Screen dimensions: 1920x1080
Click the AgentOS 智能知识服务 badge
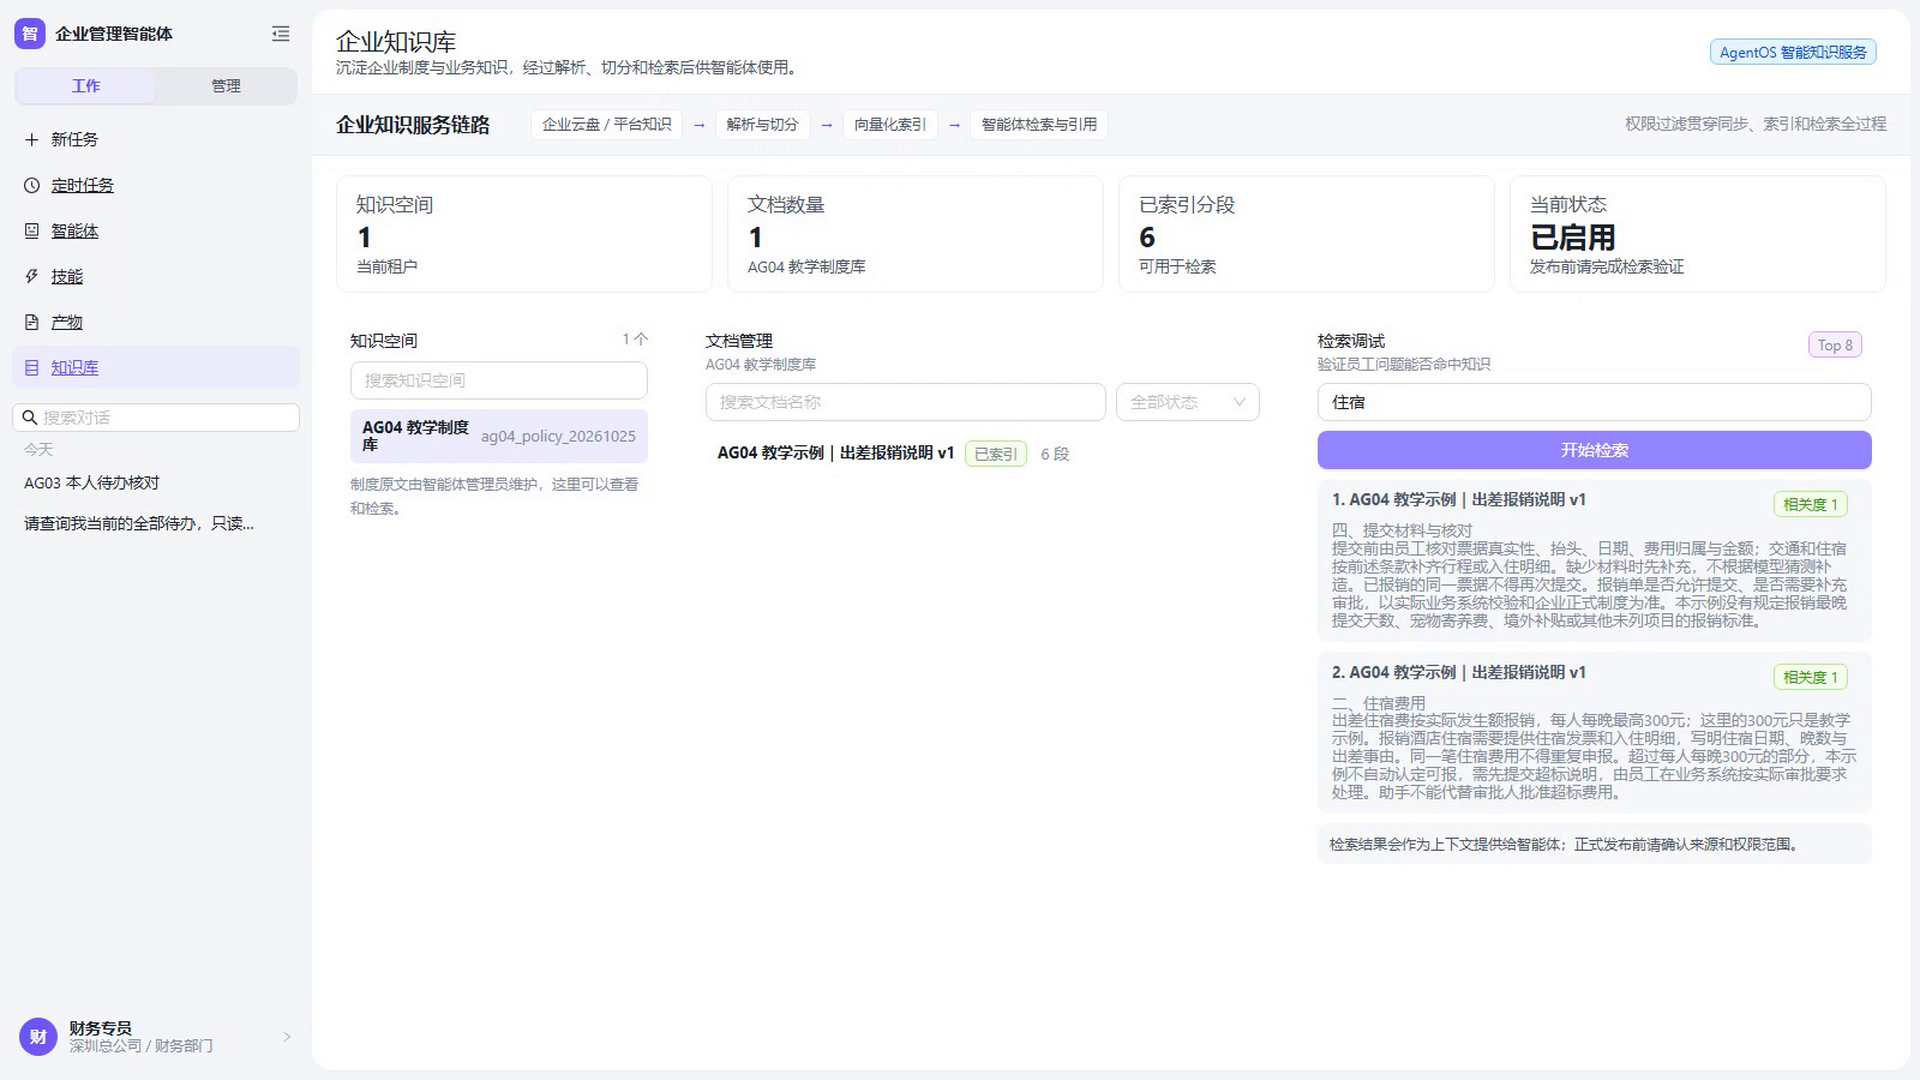click(1792, 52)
